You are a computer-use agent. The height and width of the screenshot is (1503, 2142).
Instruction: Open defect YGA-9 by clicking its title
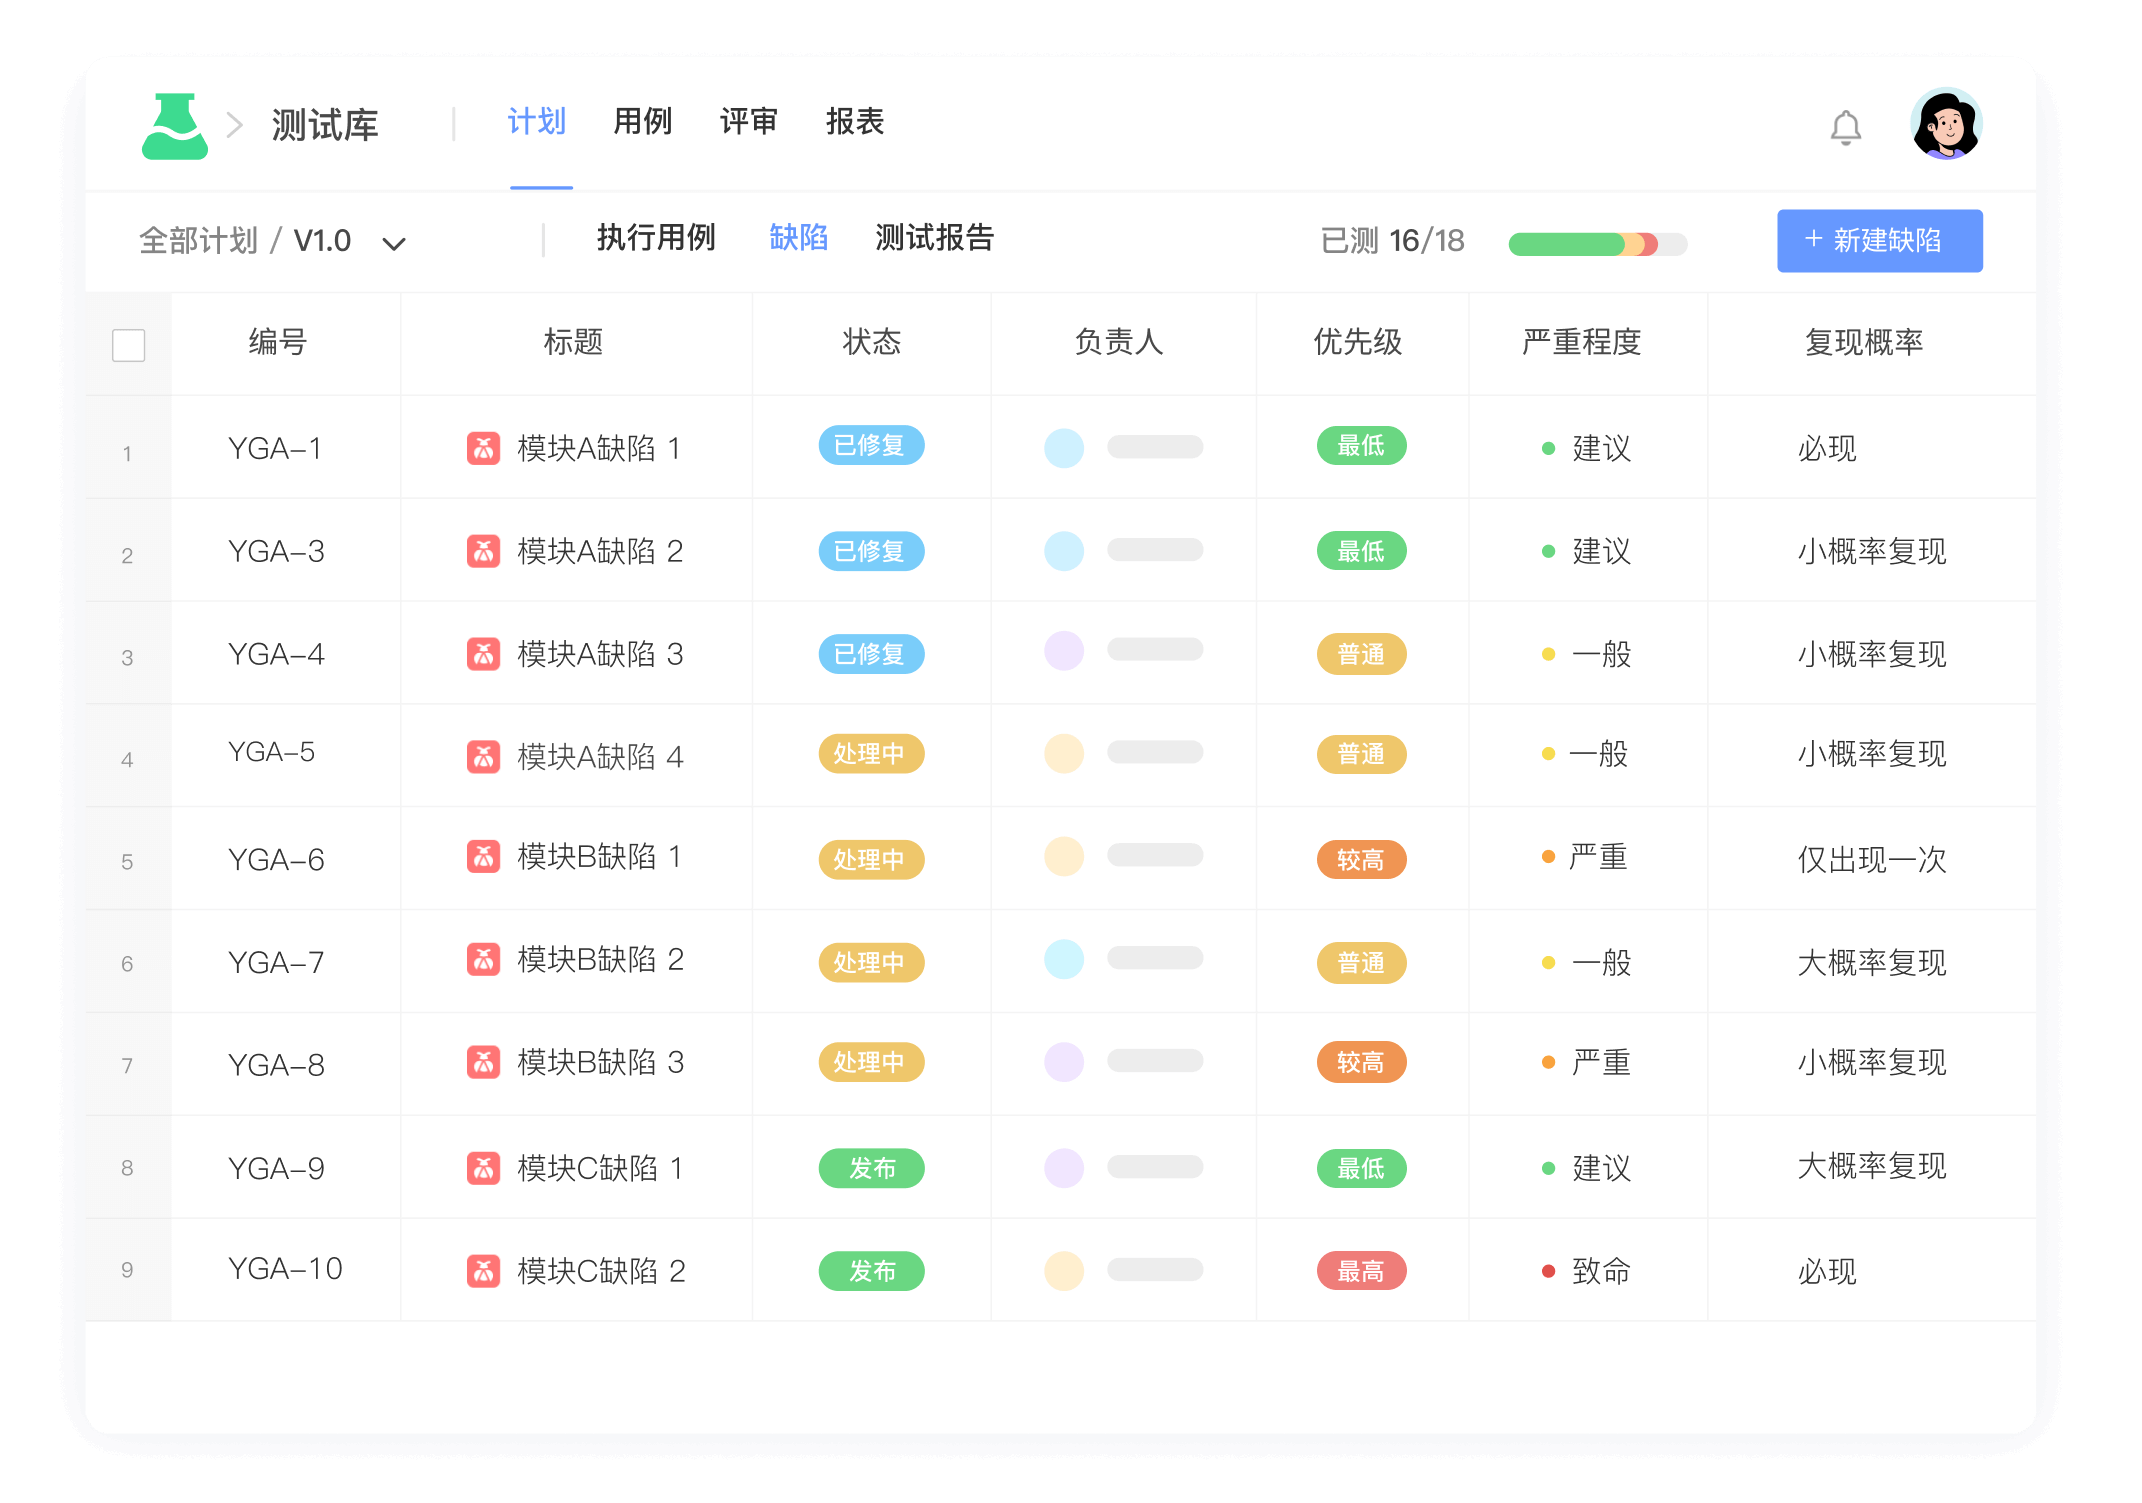(x=597, y=1167)
